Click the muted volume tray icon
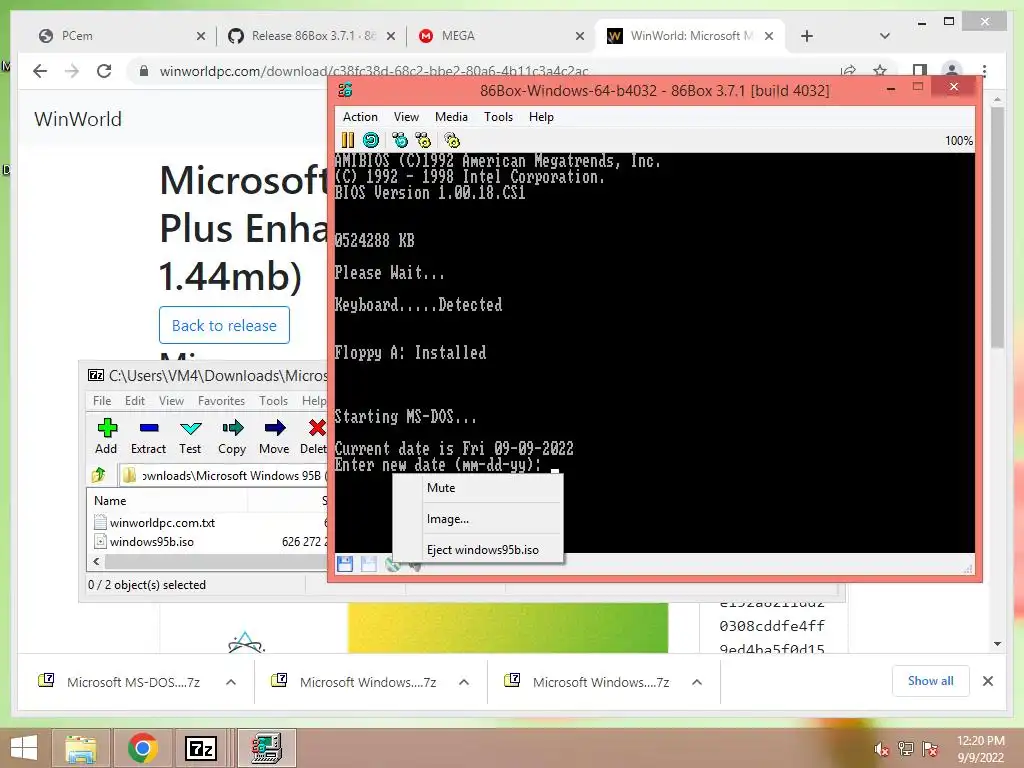This screenshot has width=1024, height=768. click(881, 749)
